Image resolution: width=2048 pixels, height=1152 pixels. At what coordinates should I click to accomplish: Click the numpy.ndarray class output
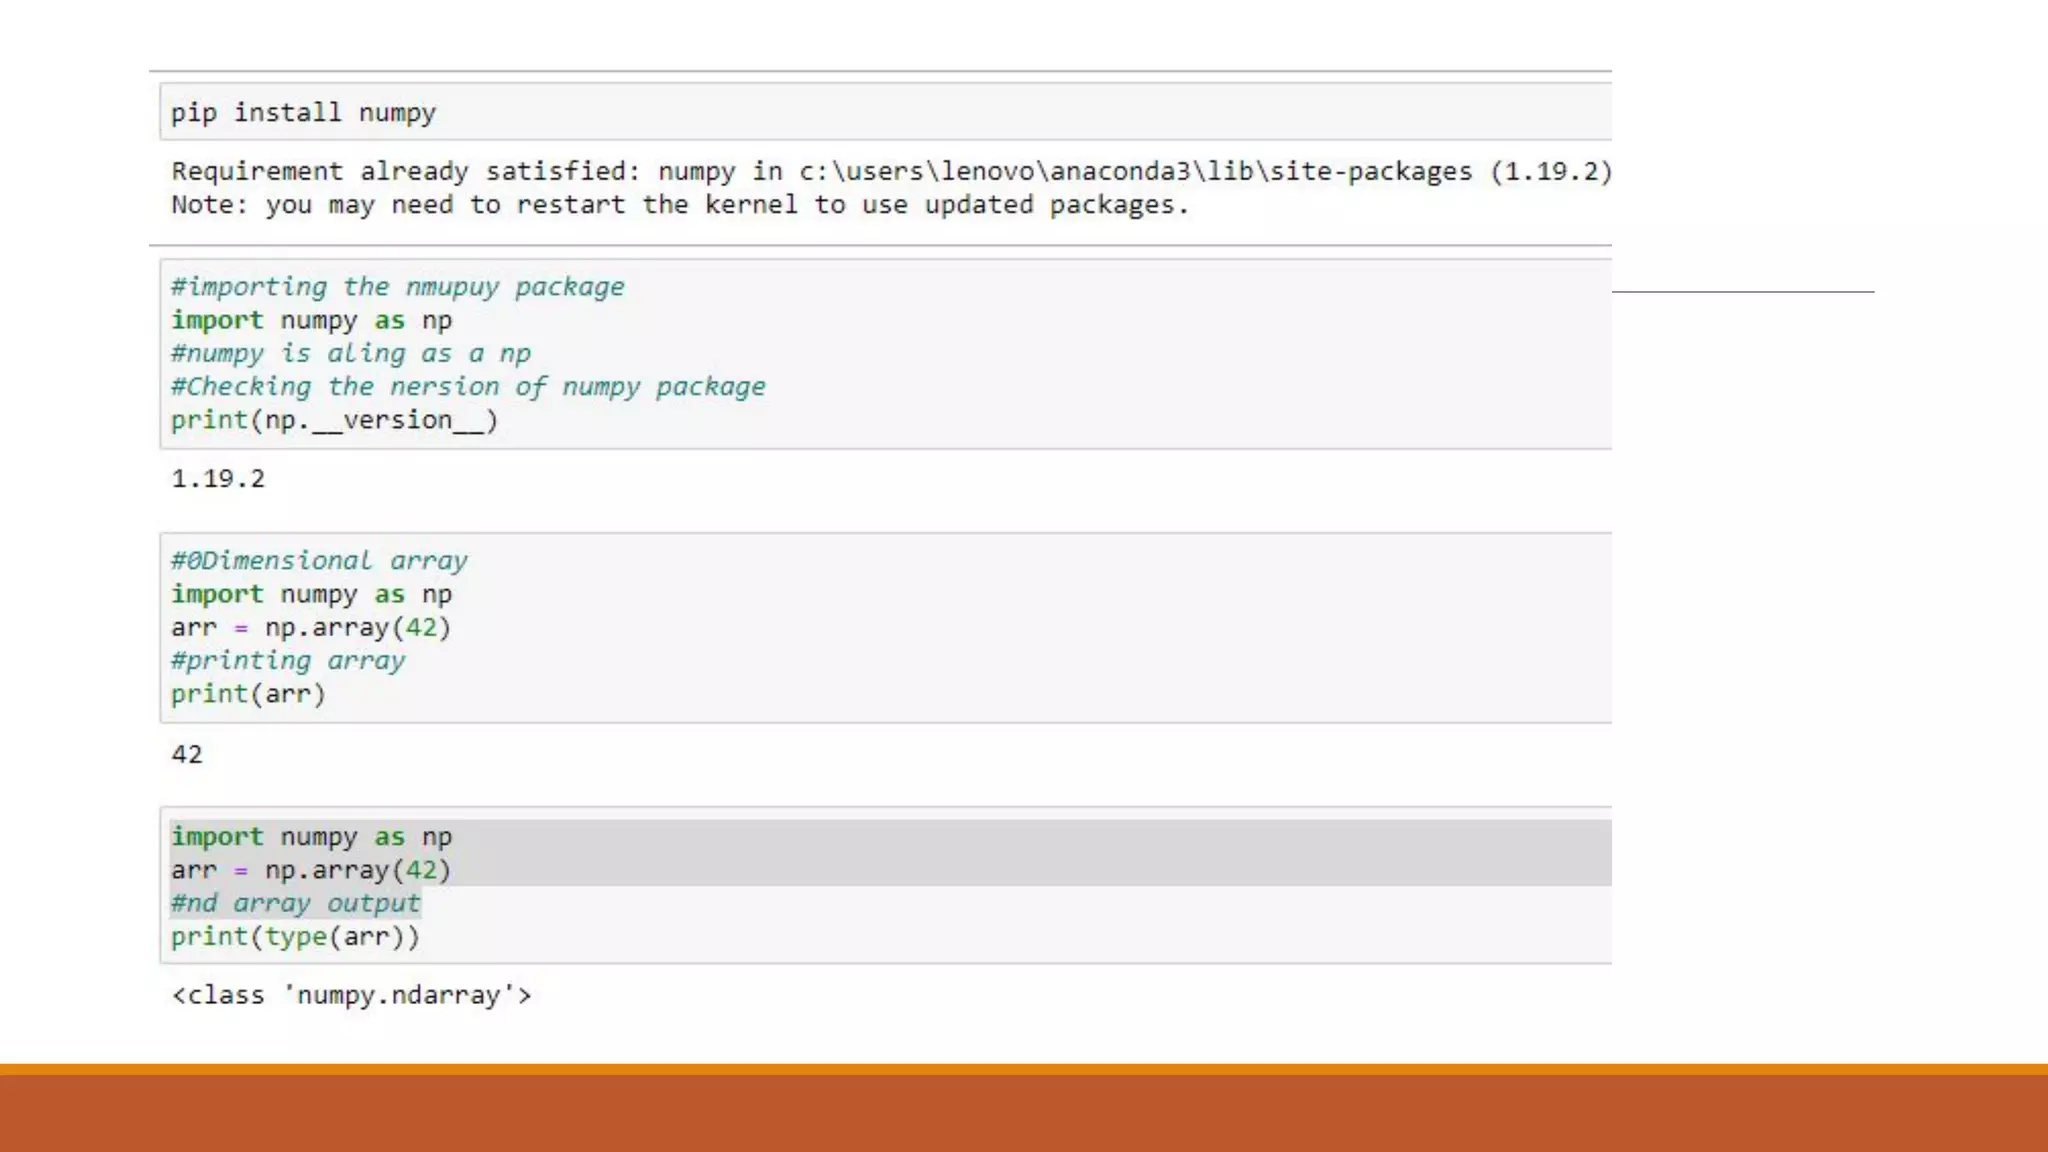351,995
